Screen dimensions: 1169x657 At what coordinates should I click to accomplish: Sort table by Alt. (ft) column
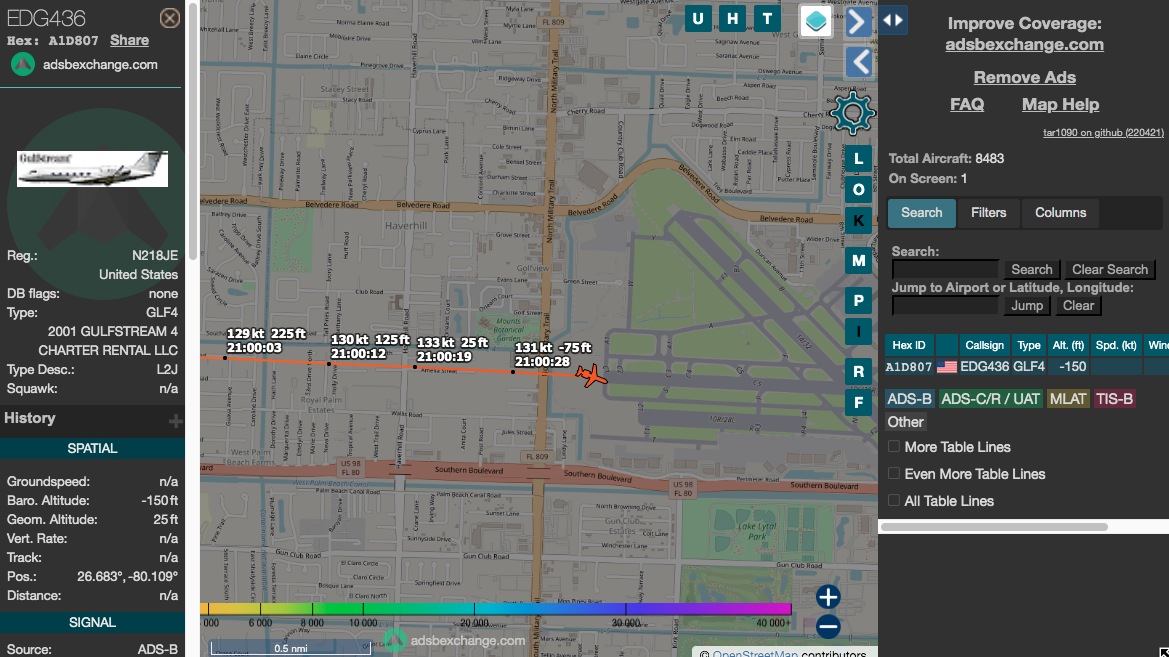tap(1068, 345)
